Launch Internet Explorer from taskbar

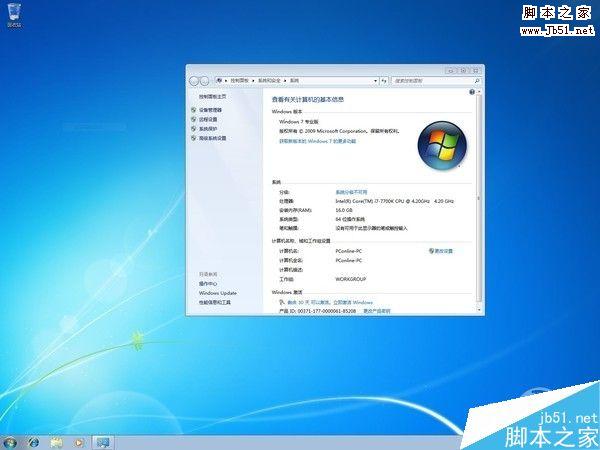click(x=34, y=441)
